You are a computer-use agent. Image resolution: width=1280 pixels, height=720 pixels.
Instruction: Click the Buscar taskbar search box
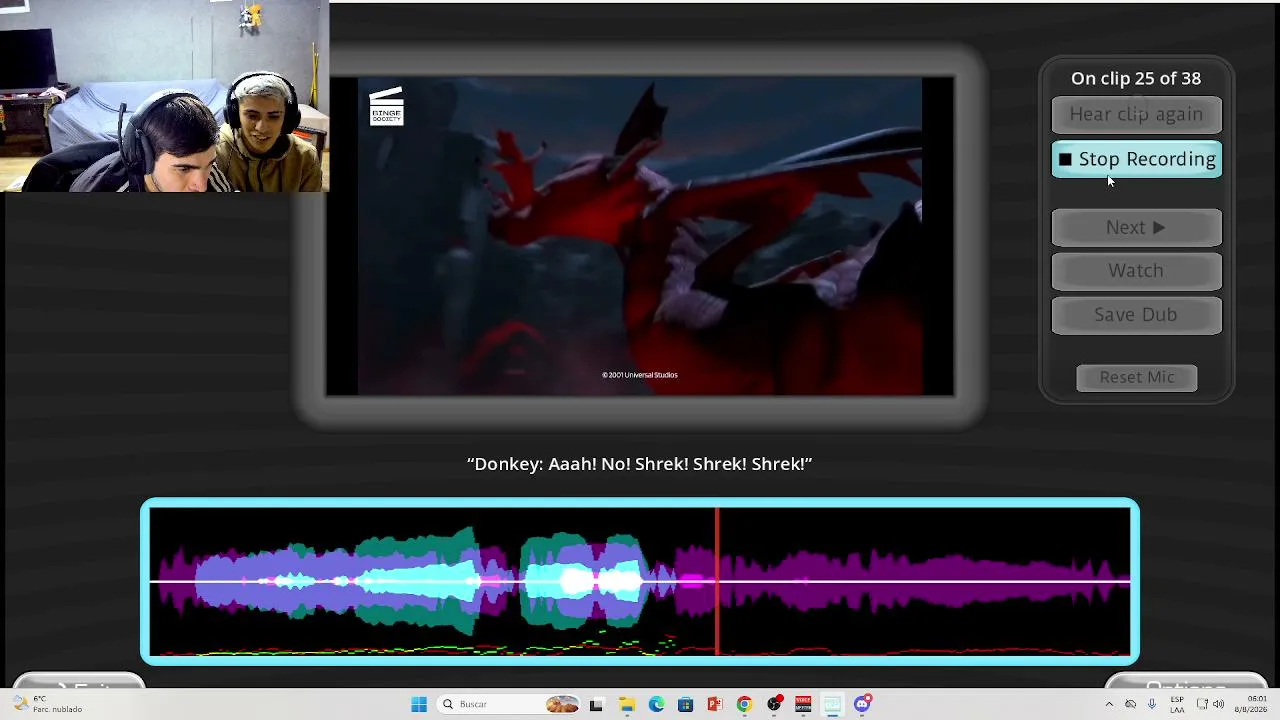click(510, 704)
